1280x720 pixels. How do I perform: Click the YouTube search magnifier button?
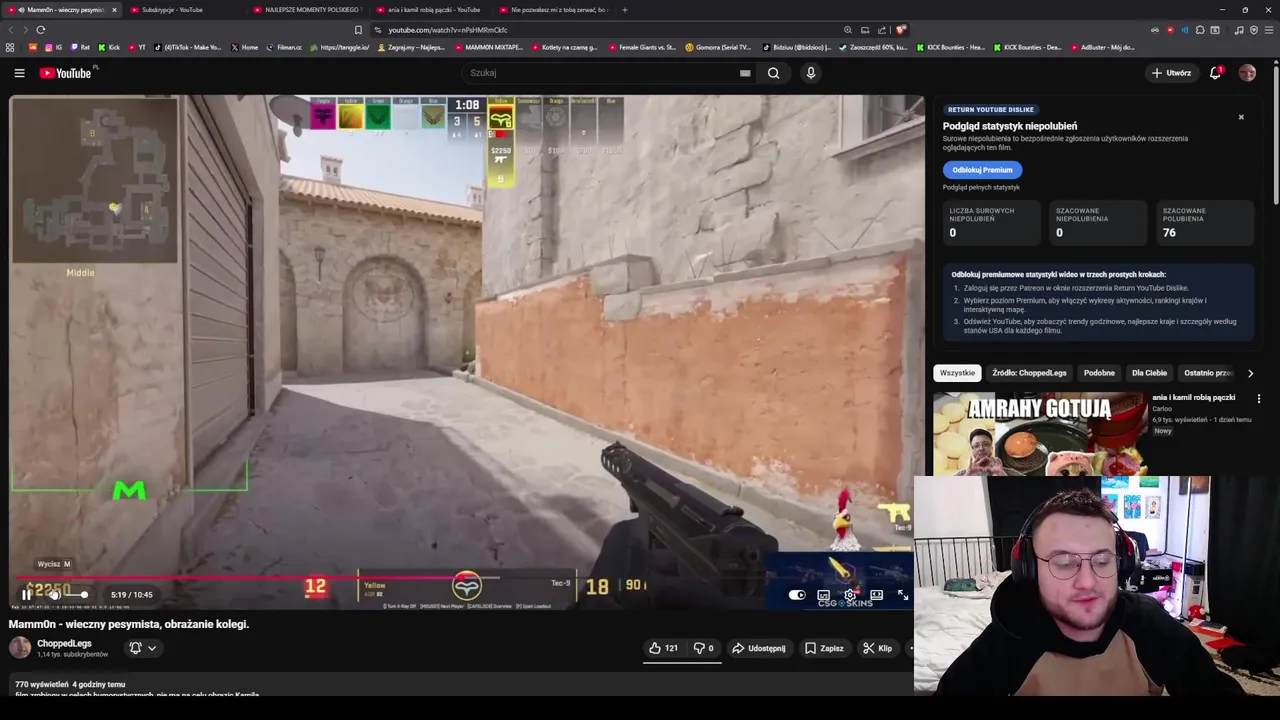click(773, 73)
